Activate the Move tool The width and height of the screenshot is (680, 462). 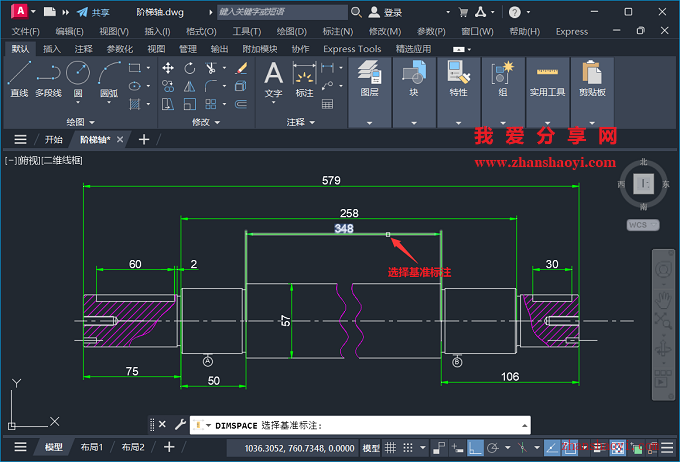point(168,68)
